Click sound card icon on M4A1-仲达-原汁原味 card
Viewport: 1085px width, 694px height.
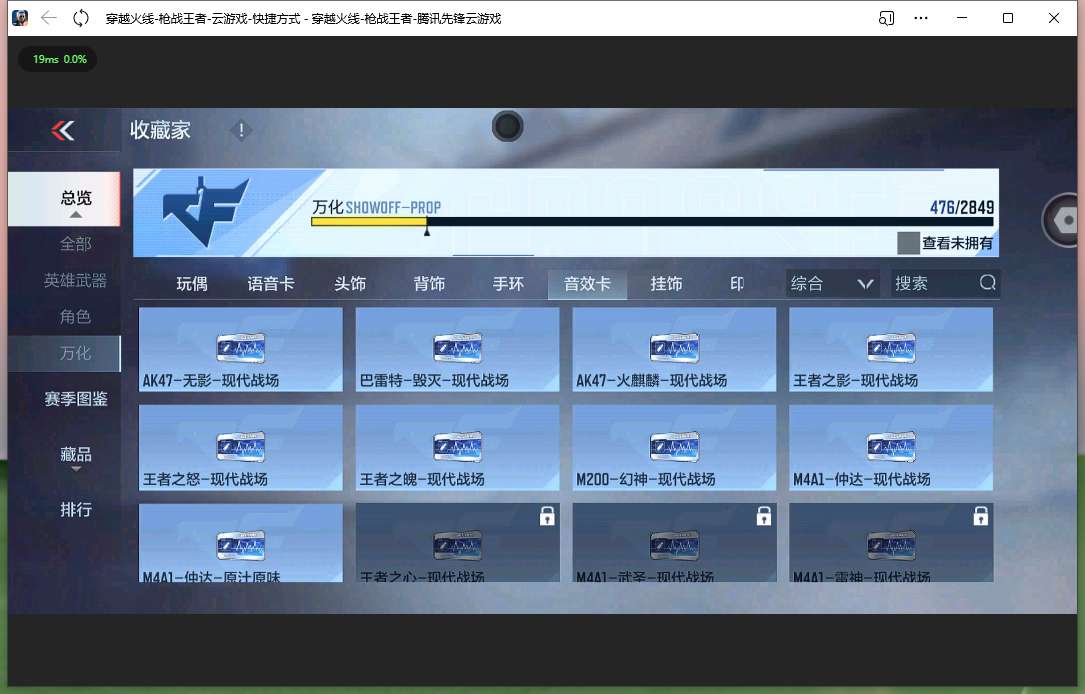241,546
